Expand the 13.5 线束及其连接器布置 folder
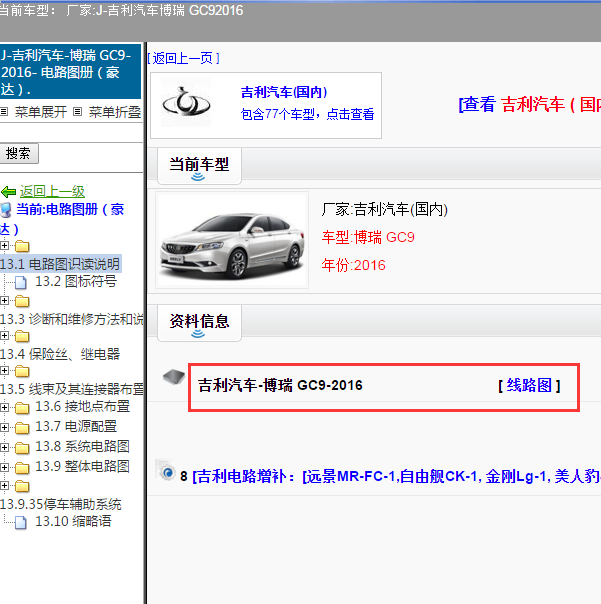The image size is (601, 604). point(4,371)
